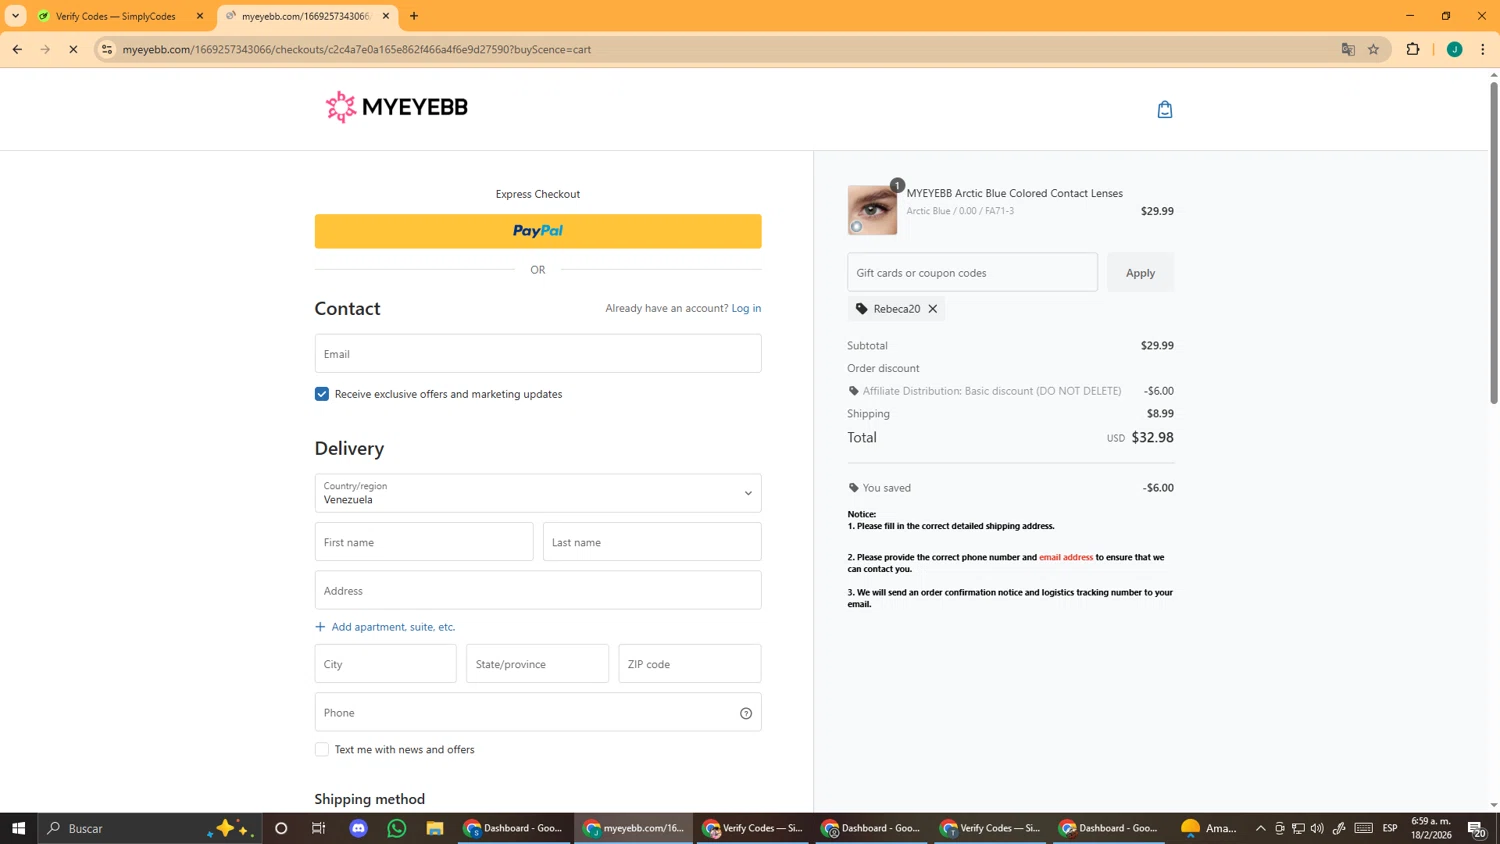1500x844 pixels.
Task: Open the Country/region dropdown
Action: point(538,493)
